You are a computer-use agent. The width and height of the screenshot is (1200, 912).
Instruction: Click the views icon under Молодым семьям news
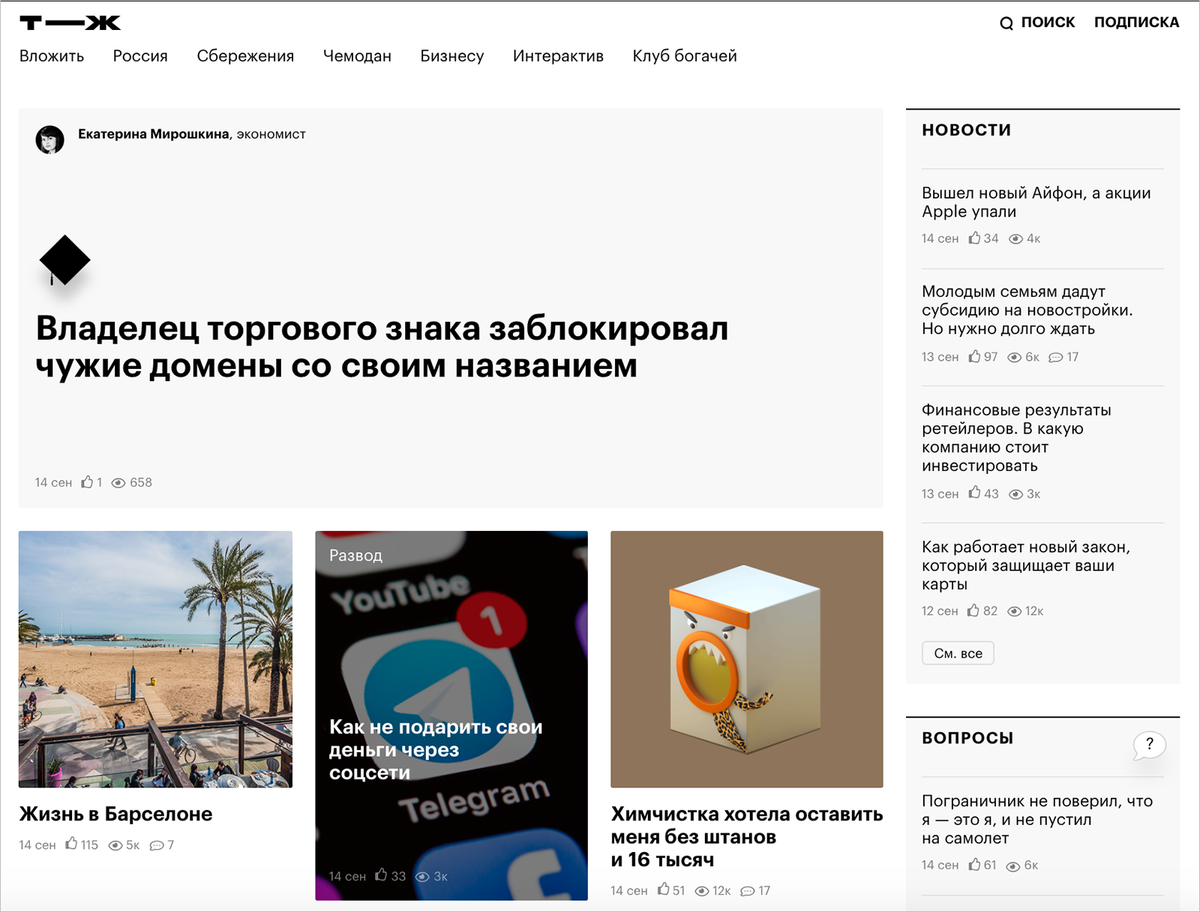1014,357
